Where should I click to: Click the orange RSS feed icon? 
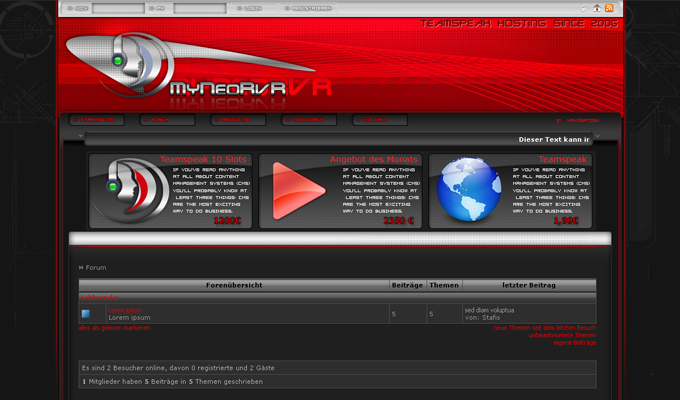609,8
